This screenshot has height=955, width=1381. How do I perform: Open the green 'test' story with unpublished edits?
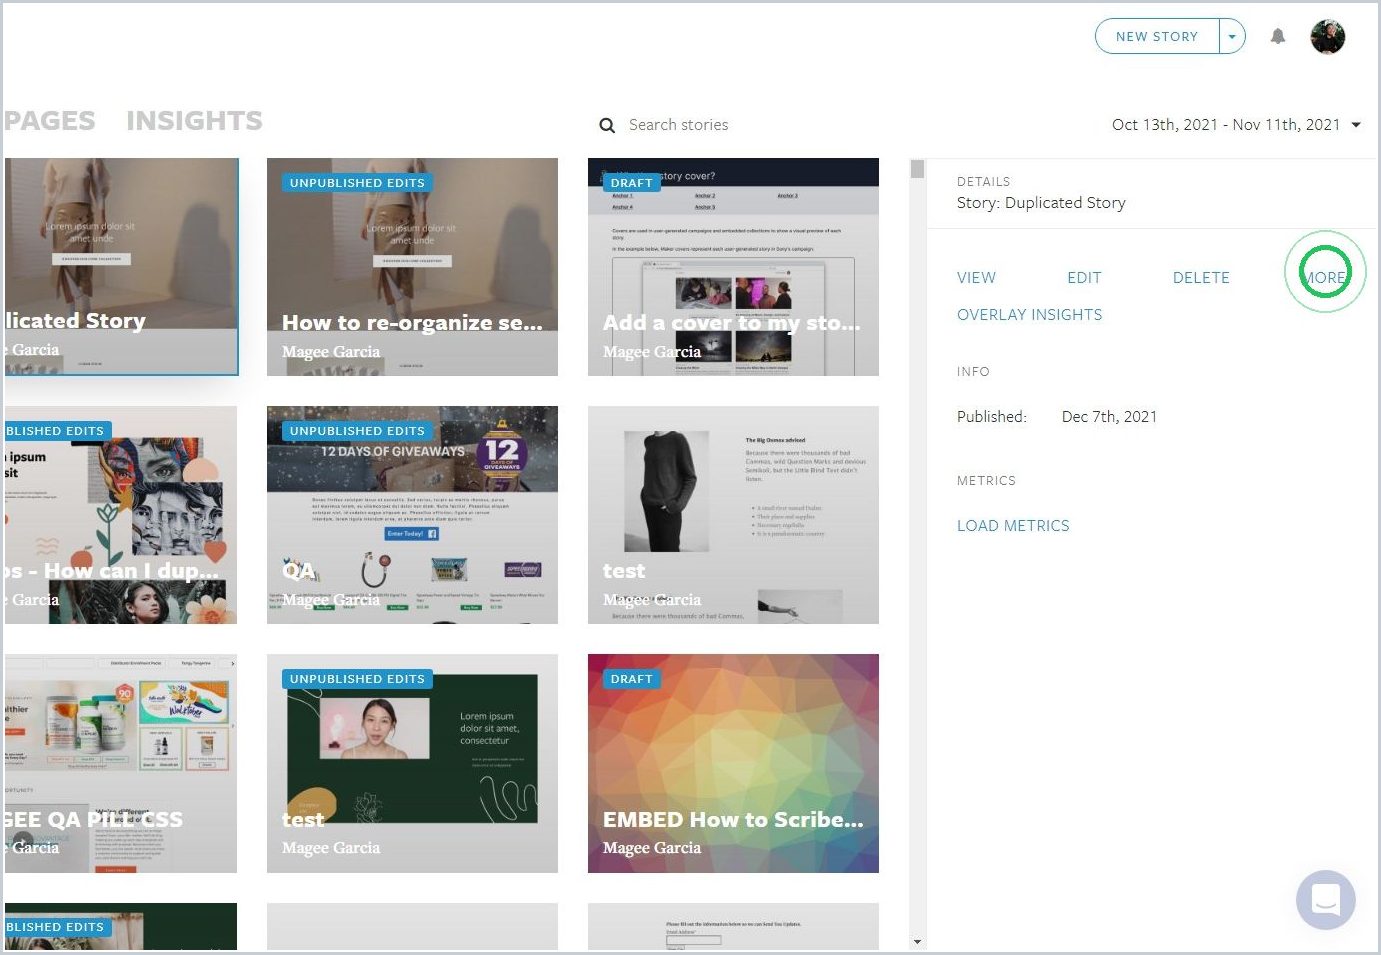tap(412, 763)
